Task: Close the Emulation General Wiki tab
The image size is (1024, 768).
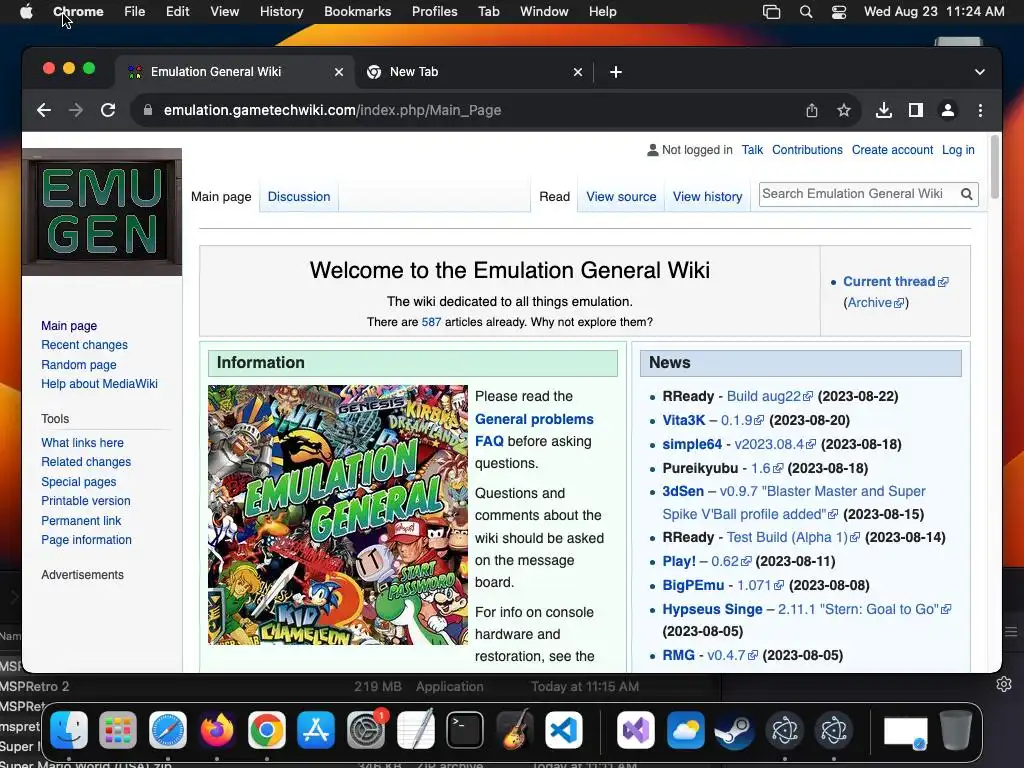Action: click(338, 72)
